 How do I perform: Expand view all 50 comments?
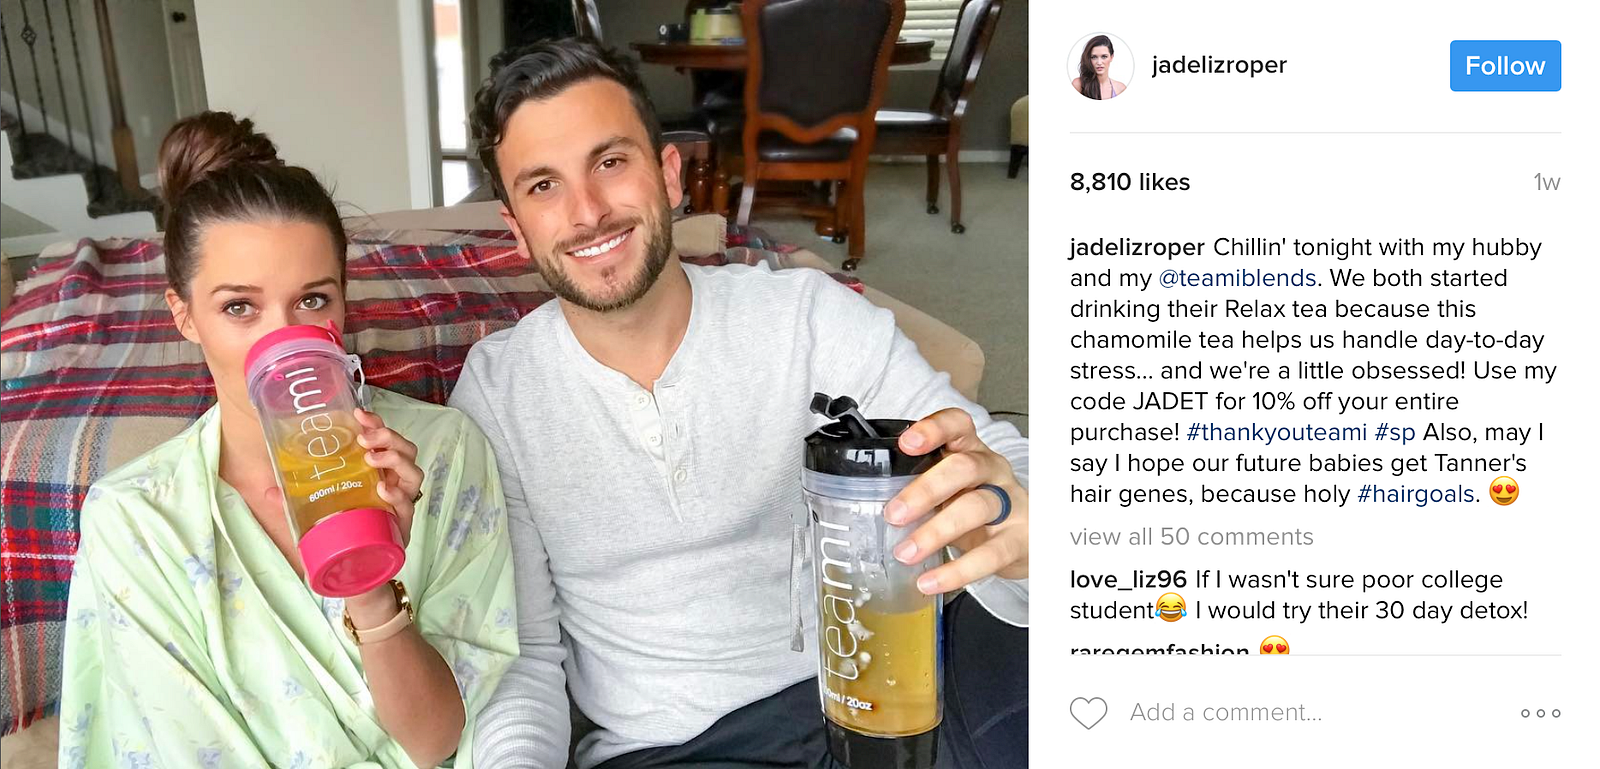tap(1191, 537)
